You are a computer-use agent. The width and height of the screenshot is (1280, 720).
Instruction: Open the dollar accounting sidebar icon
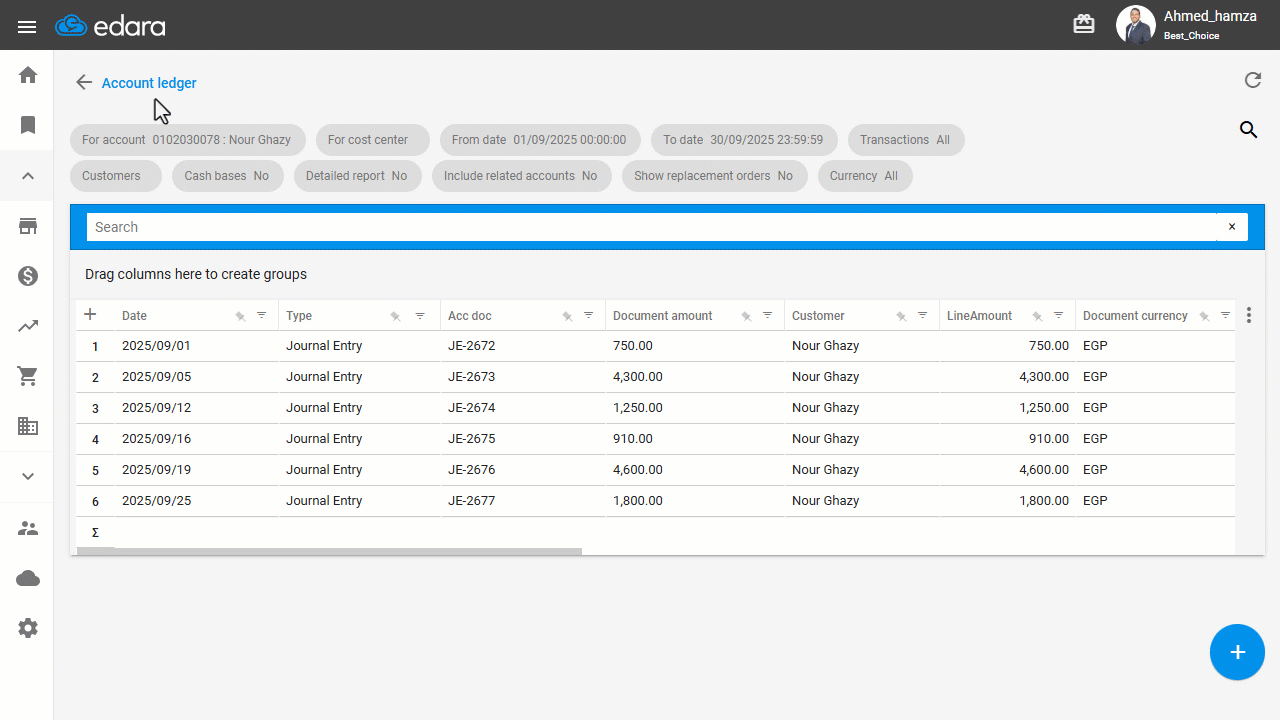tap(28, 276)
